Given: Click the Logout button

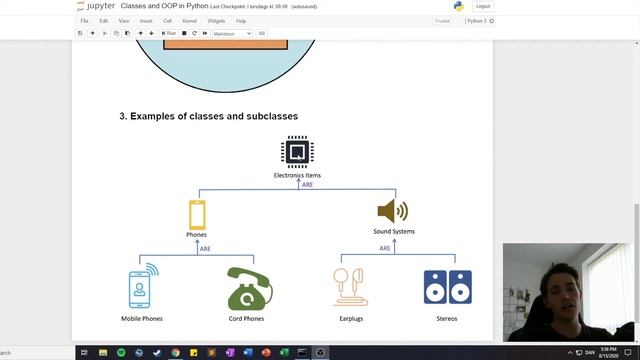Looking at the screenshot, I should [483, 6].
